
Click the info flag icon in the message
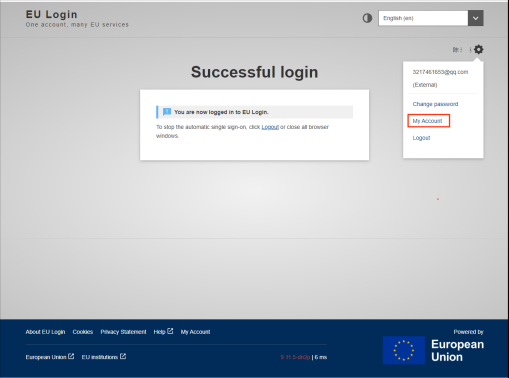[167, 112]
